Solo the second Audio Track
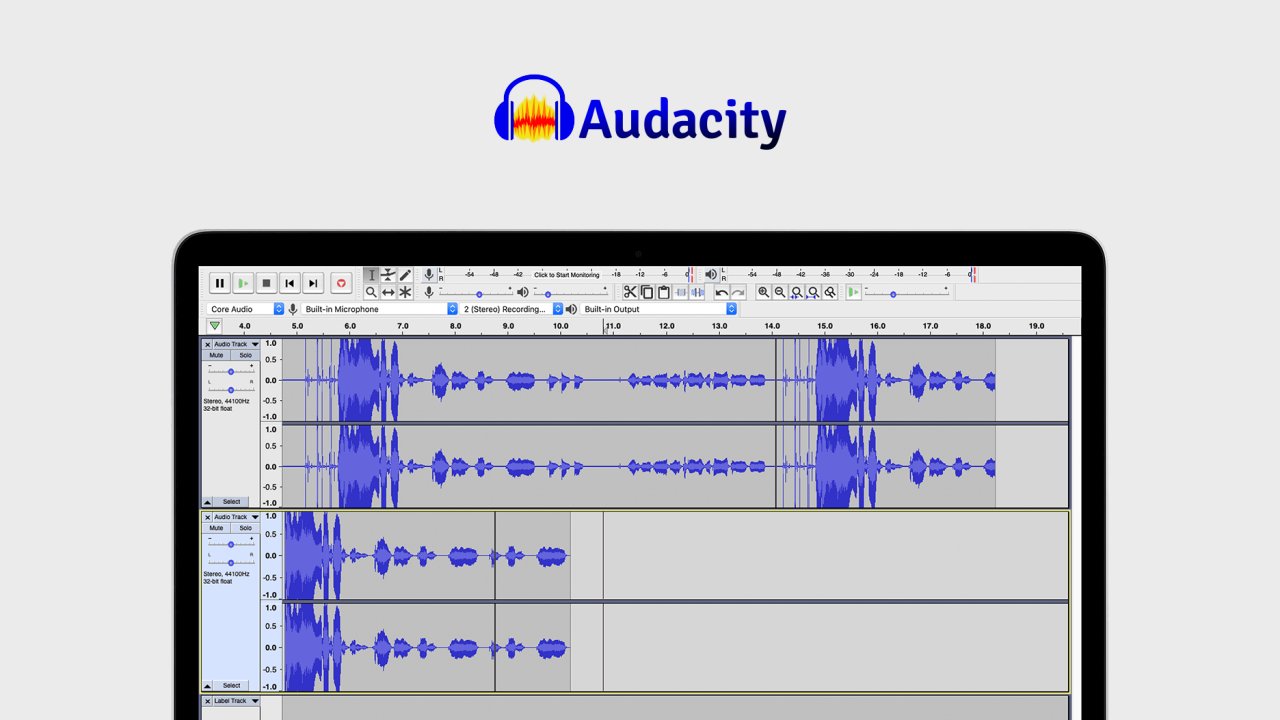The image size is (1280, 720). [x=246, y=527]
